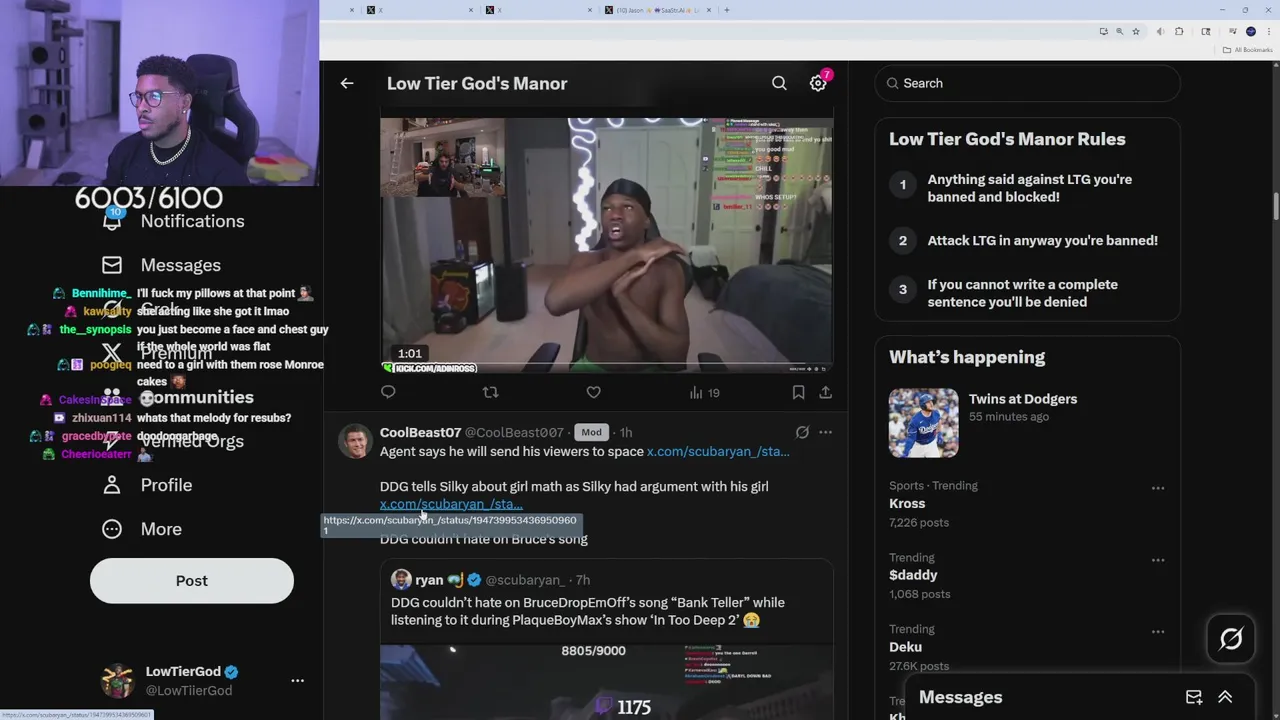Click tab audio speaker icon in toolbar
The width and height of the screenshot is (1280, 720).
click(1160, 32)
